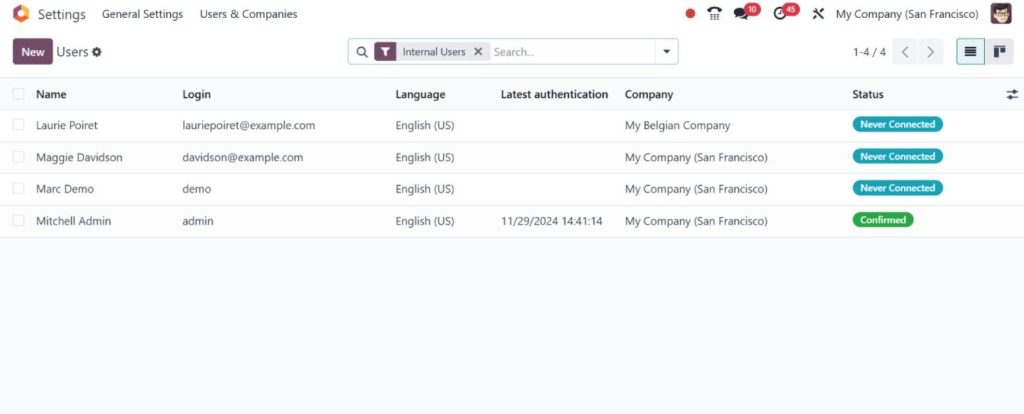The image size is (1024, 414).
Task: Open company switcher My Company (San Francisco)
Action: pos(907,14)
